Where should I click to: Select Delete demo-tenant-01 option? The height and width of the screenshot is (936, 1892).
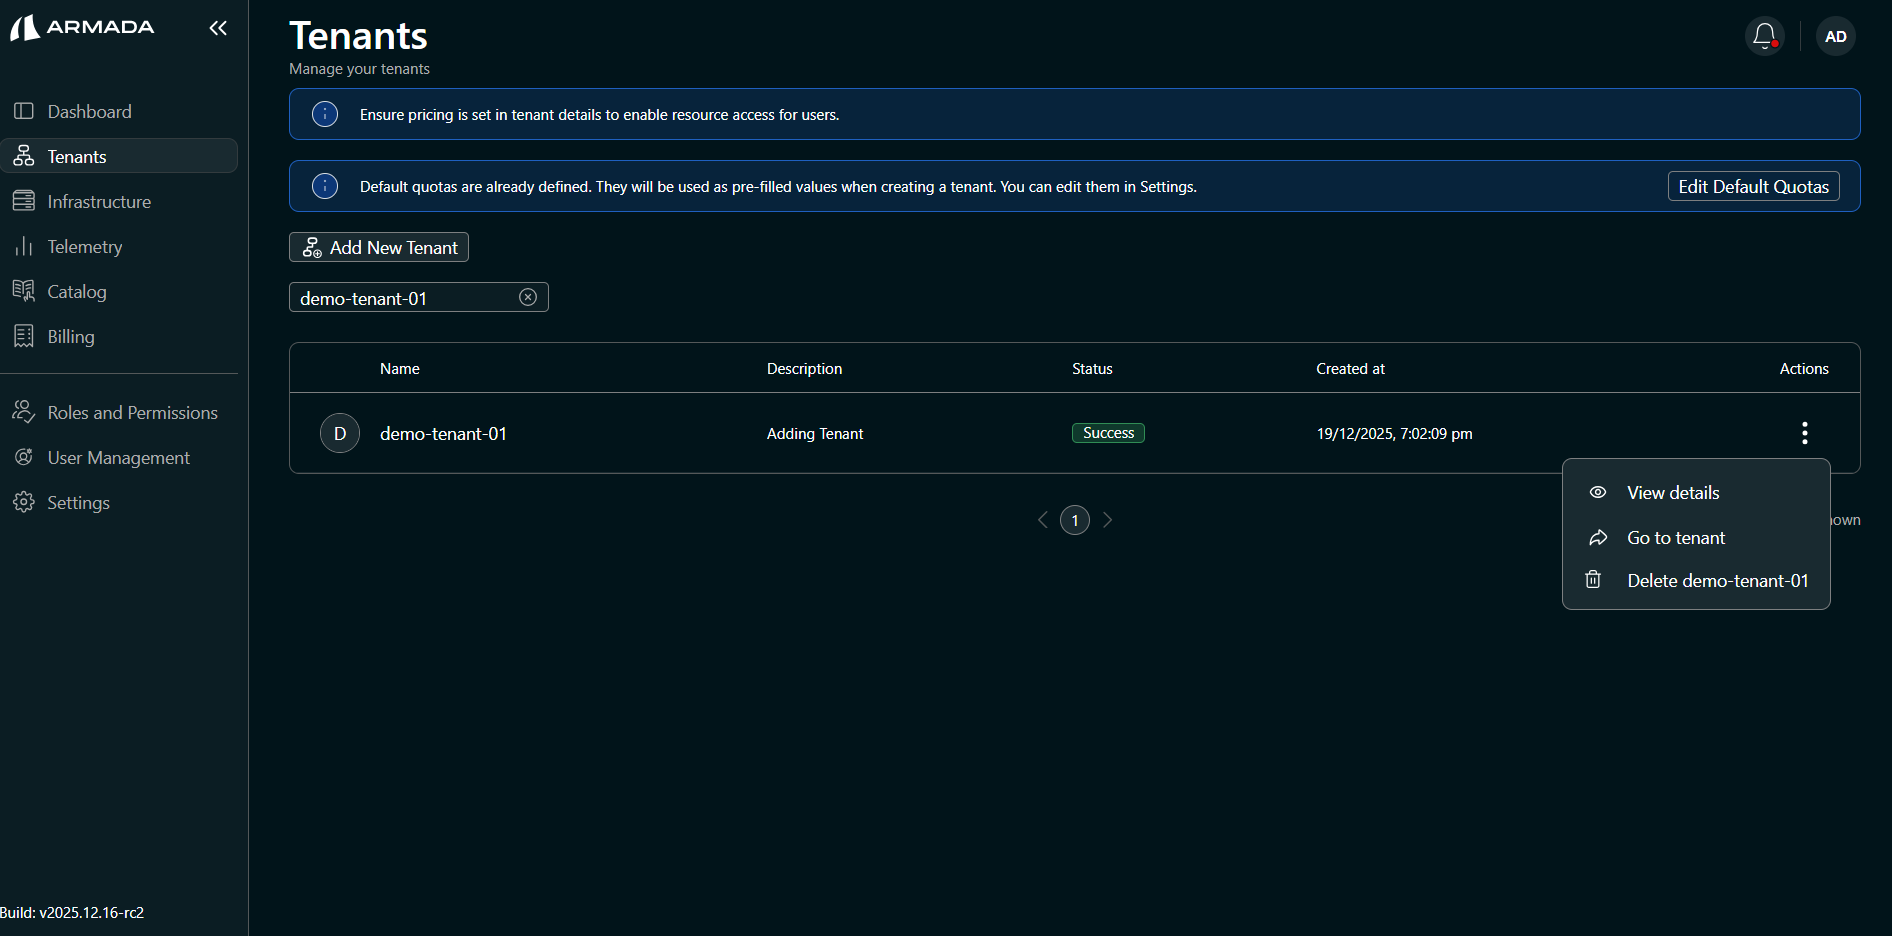(1717, 580)
